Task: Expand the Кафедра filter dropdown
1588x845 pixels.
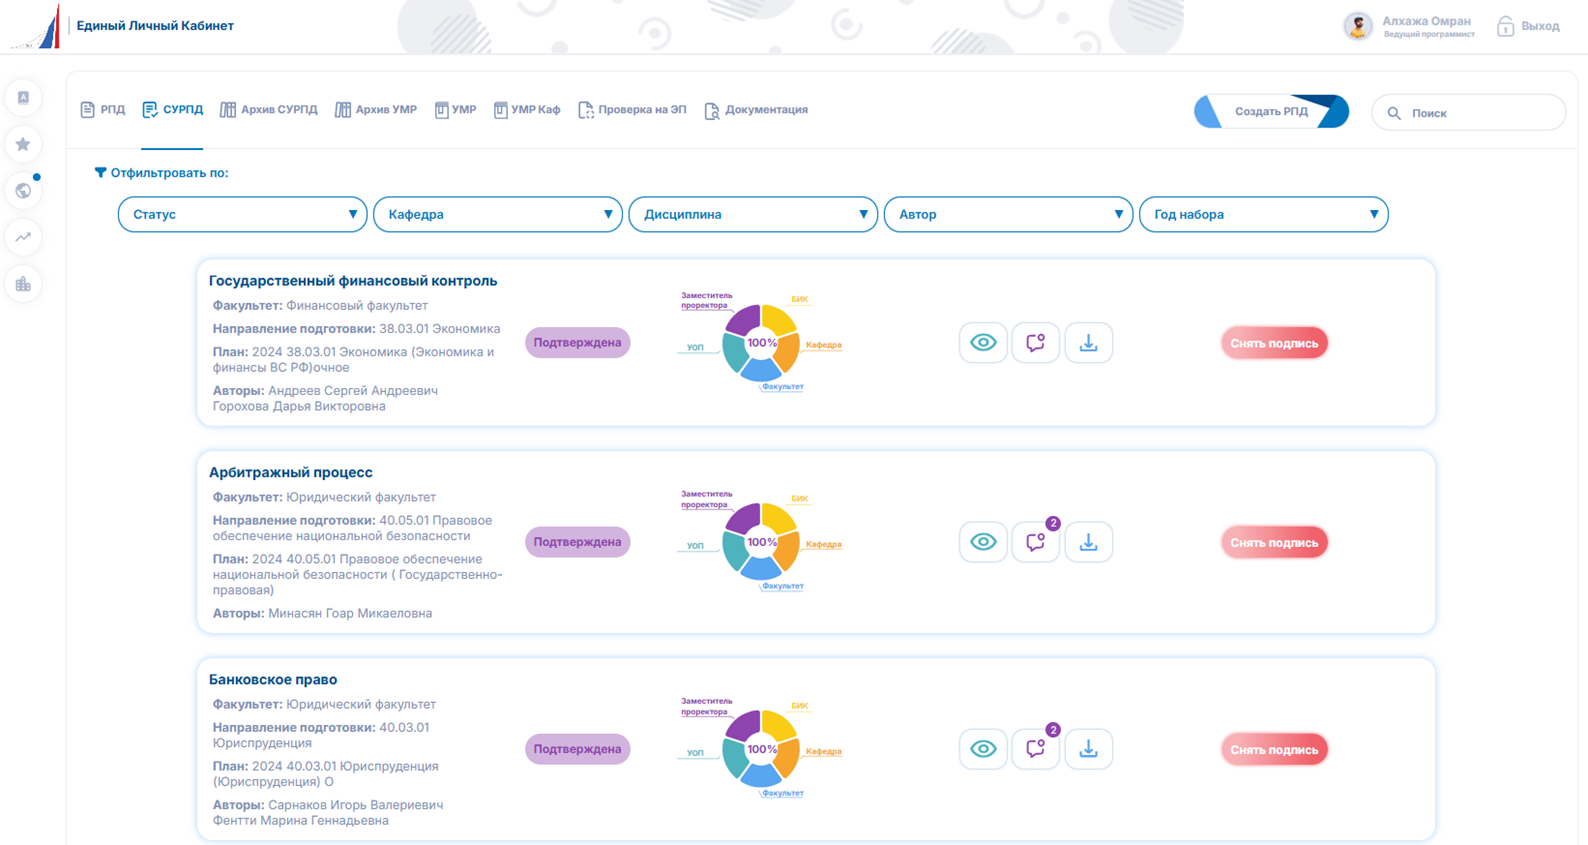Action: (x=498, y=214)
